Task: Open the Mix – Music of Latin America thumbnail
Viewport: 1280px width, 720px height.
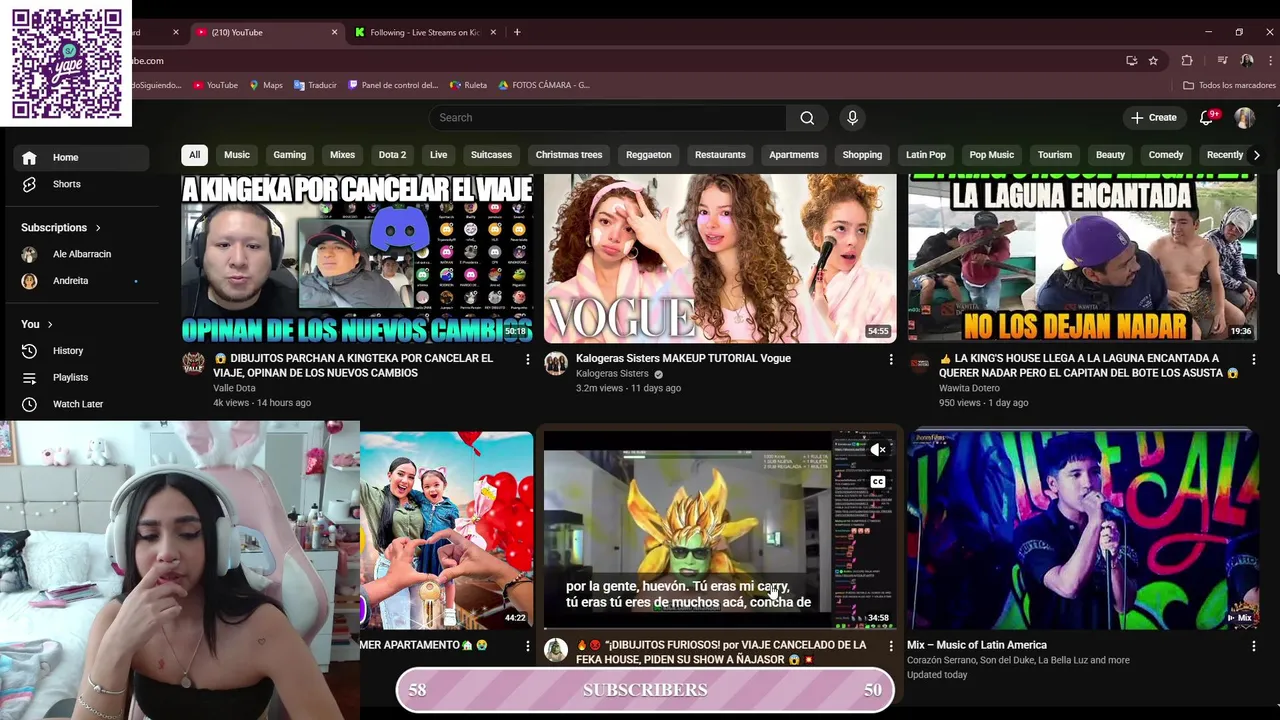Action: click(1083, 530)
